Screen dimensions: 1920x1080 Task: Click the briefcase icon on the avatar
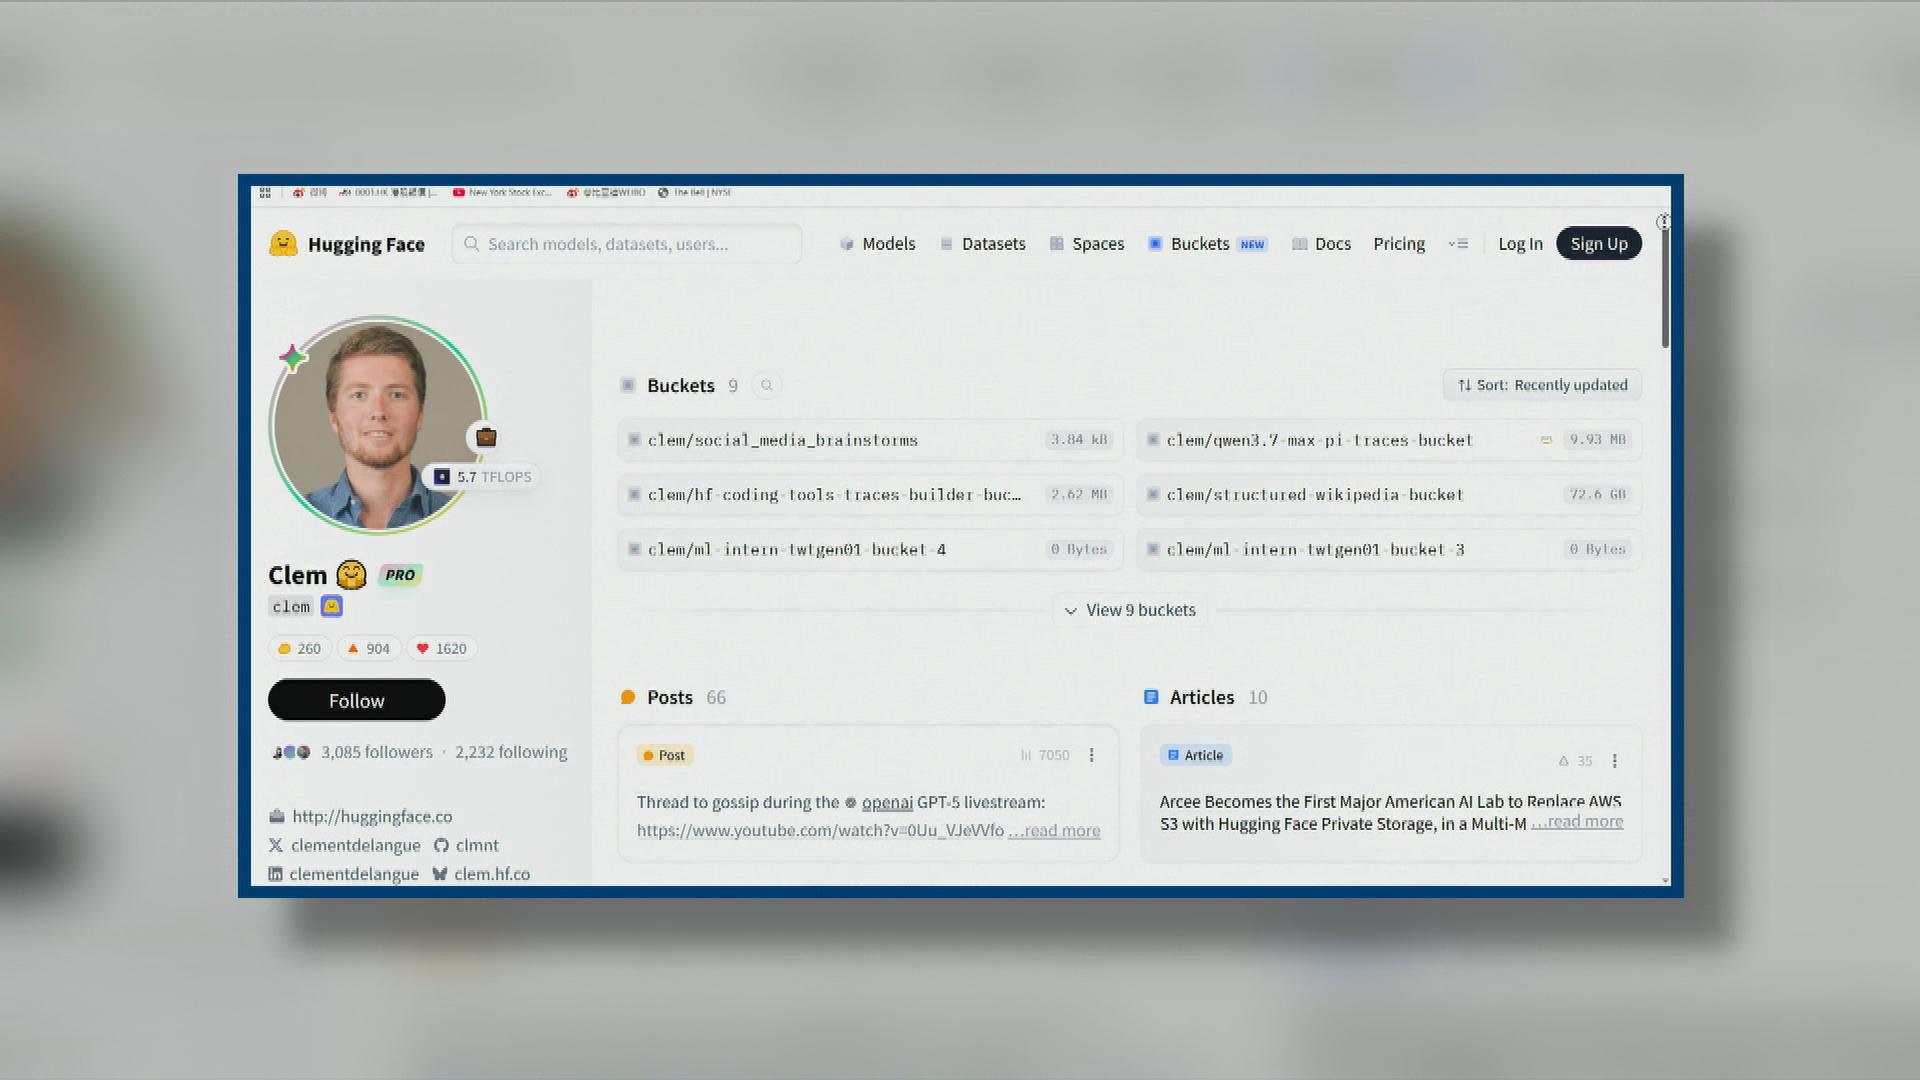click(x=486, y=437)
